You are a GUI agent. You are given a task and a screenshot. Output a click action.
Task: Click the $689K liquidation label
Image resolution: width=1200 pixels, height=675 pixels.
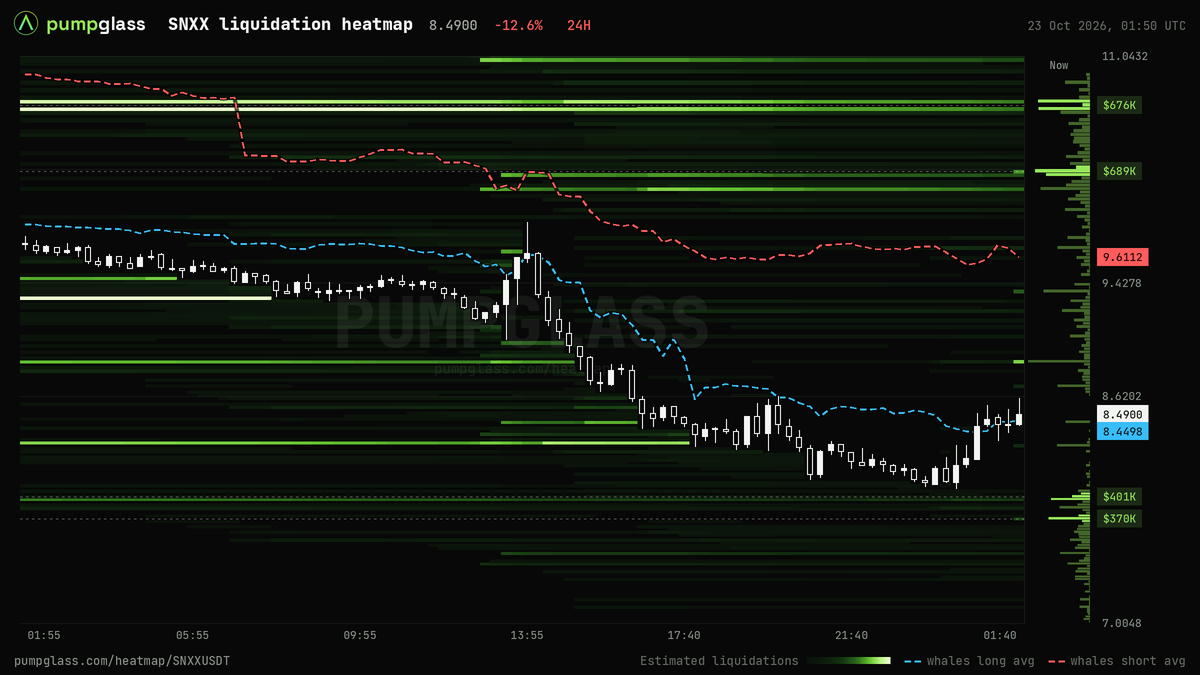1119,171
